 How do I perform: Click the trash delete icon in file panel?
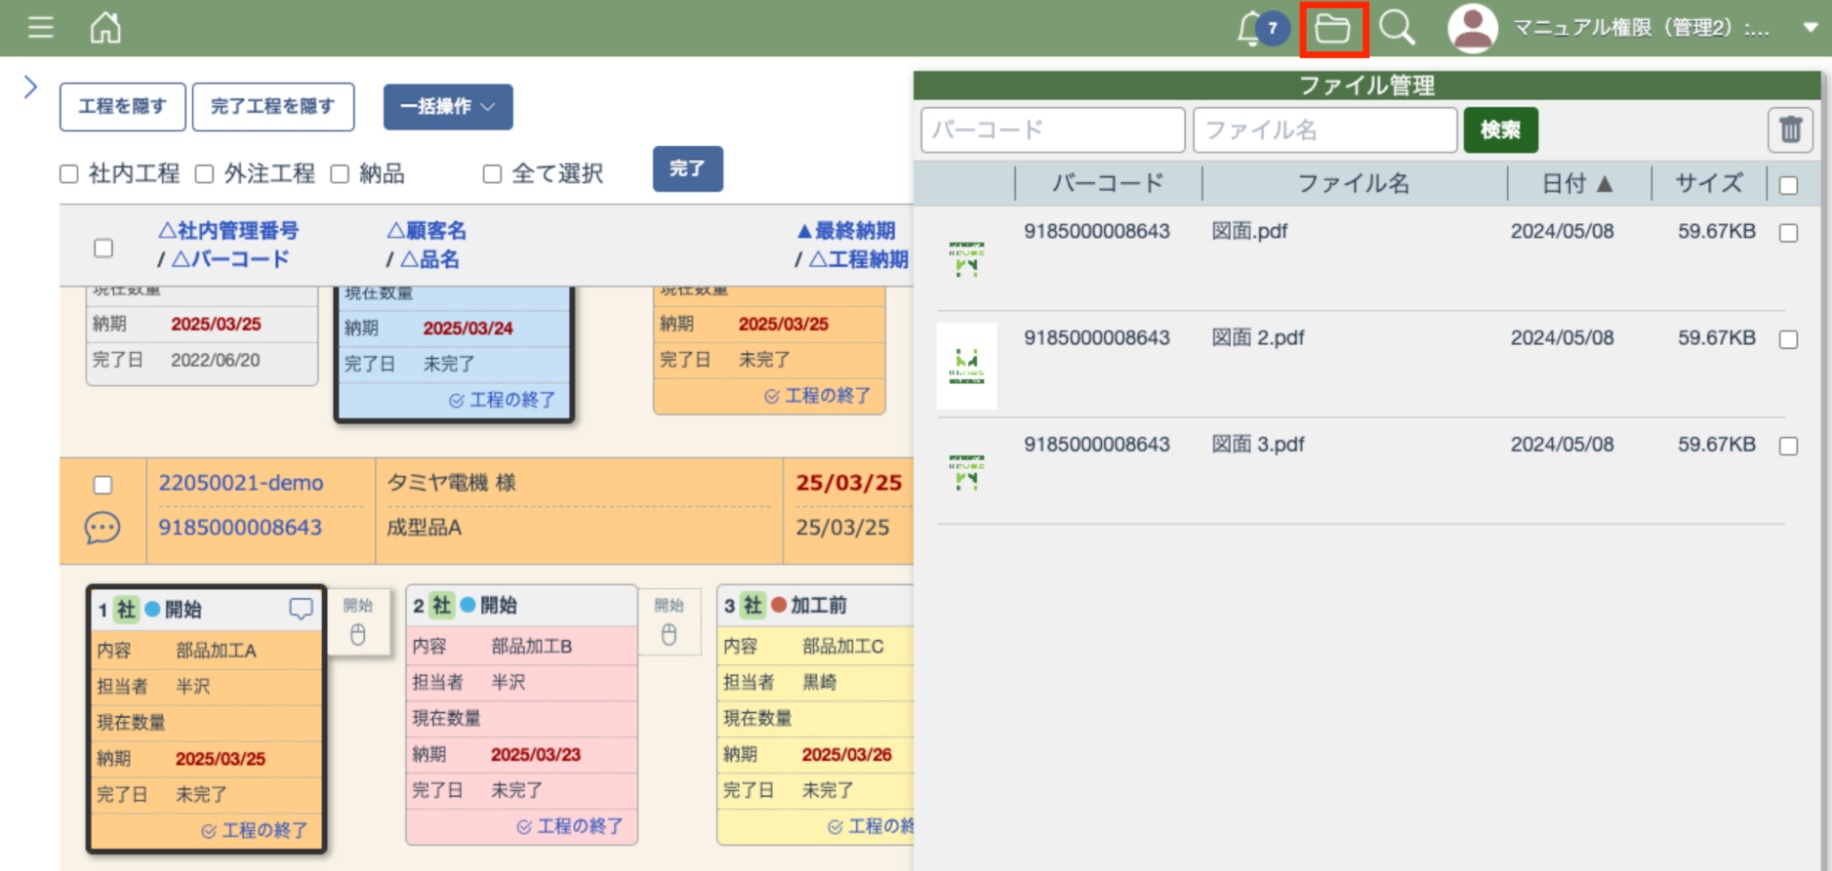(1789, 130)
